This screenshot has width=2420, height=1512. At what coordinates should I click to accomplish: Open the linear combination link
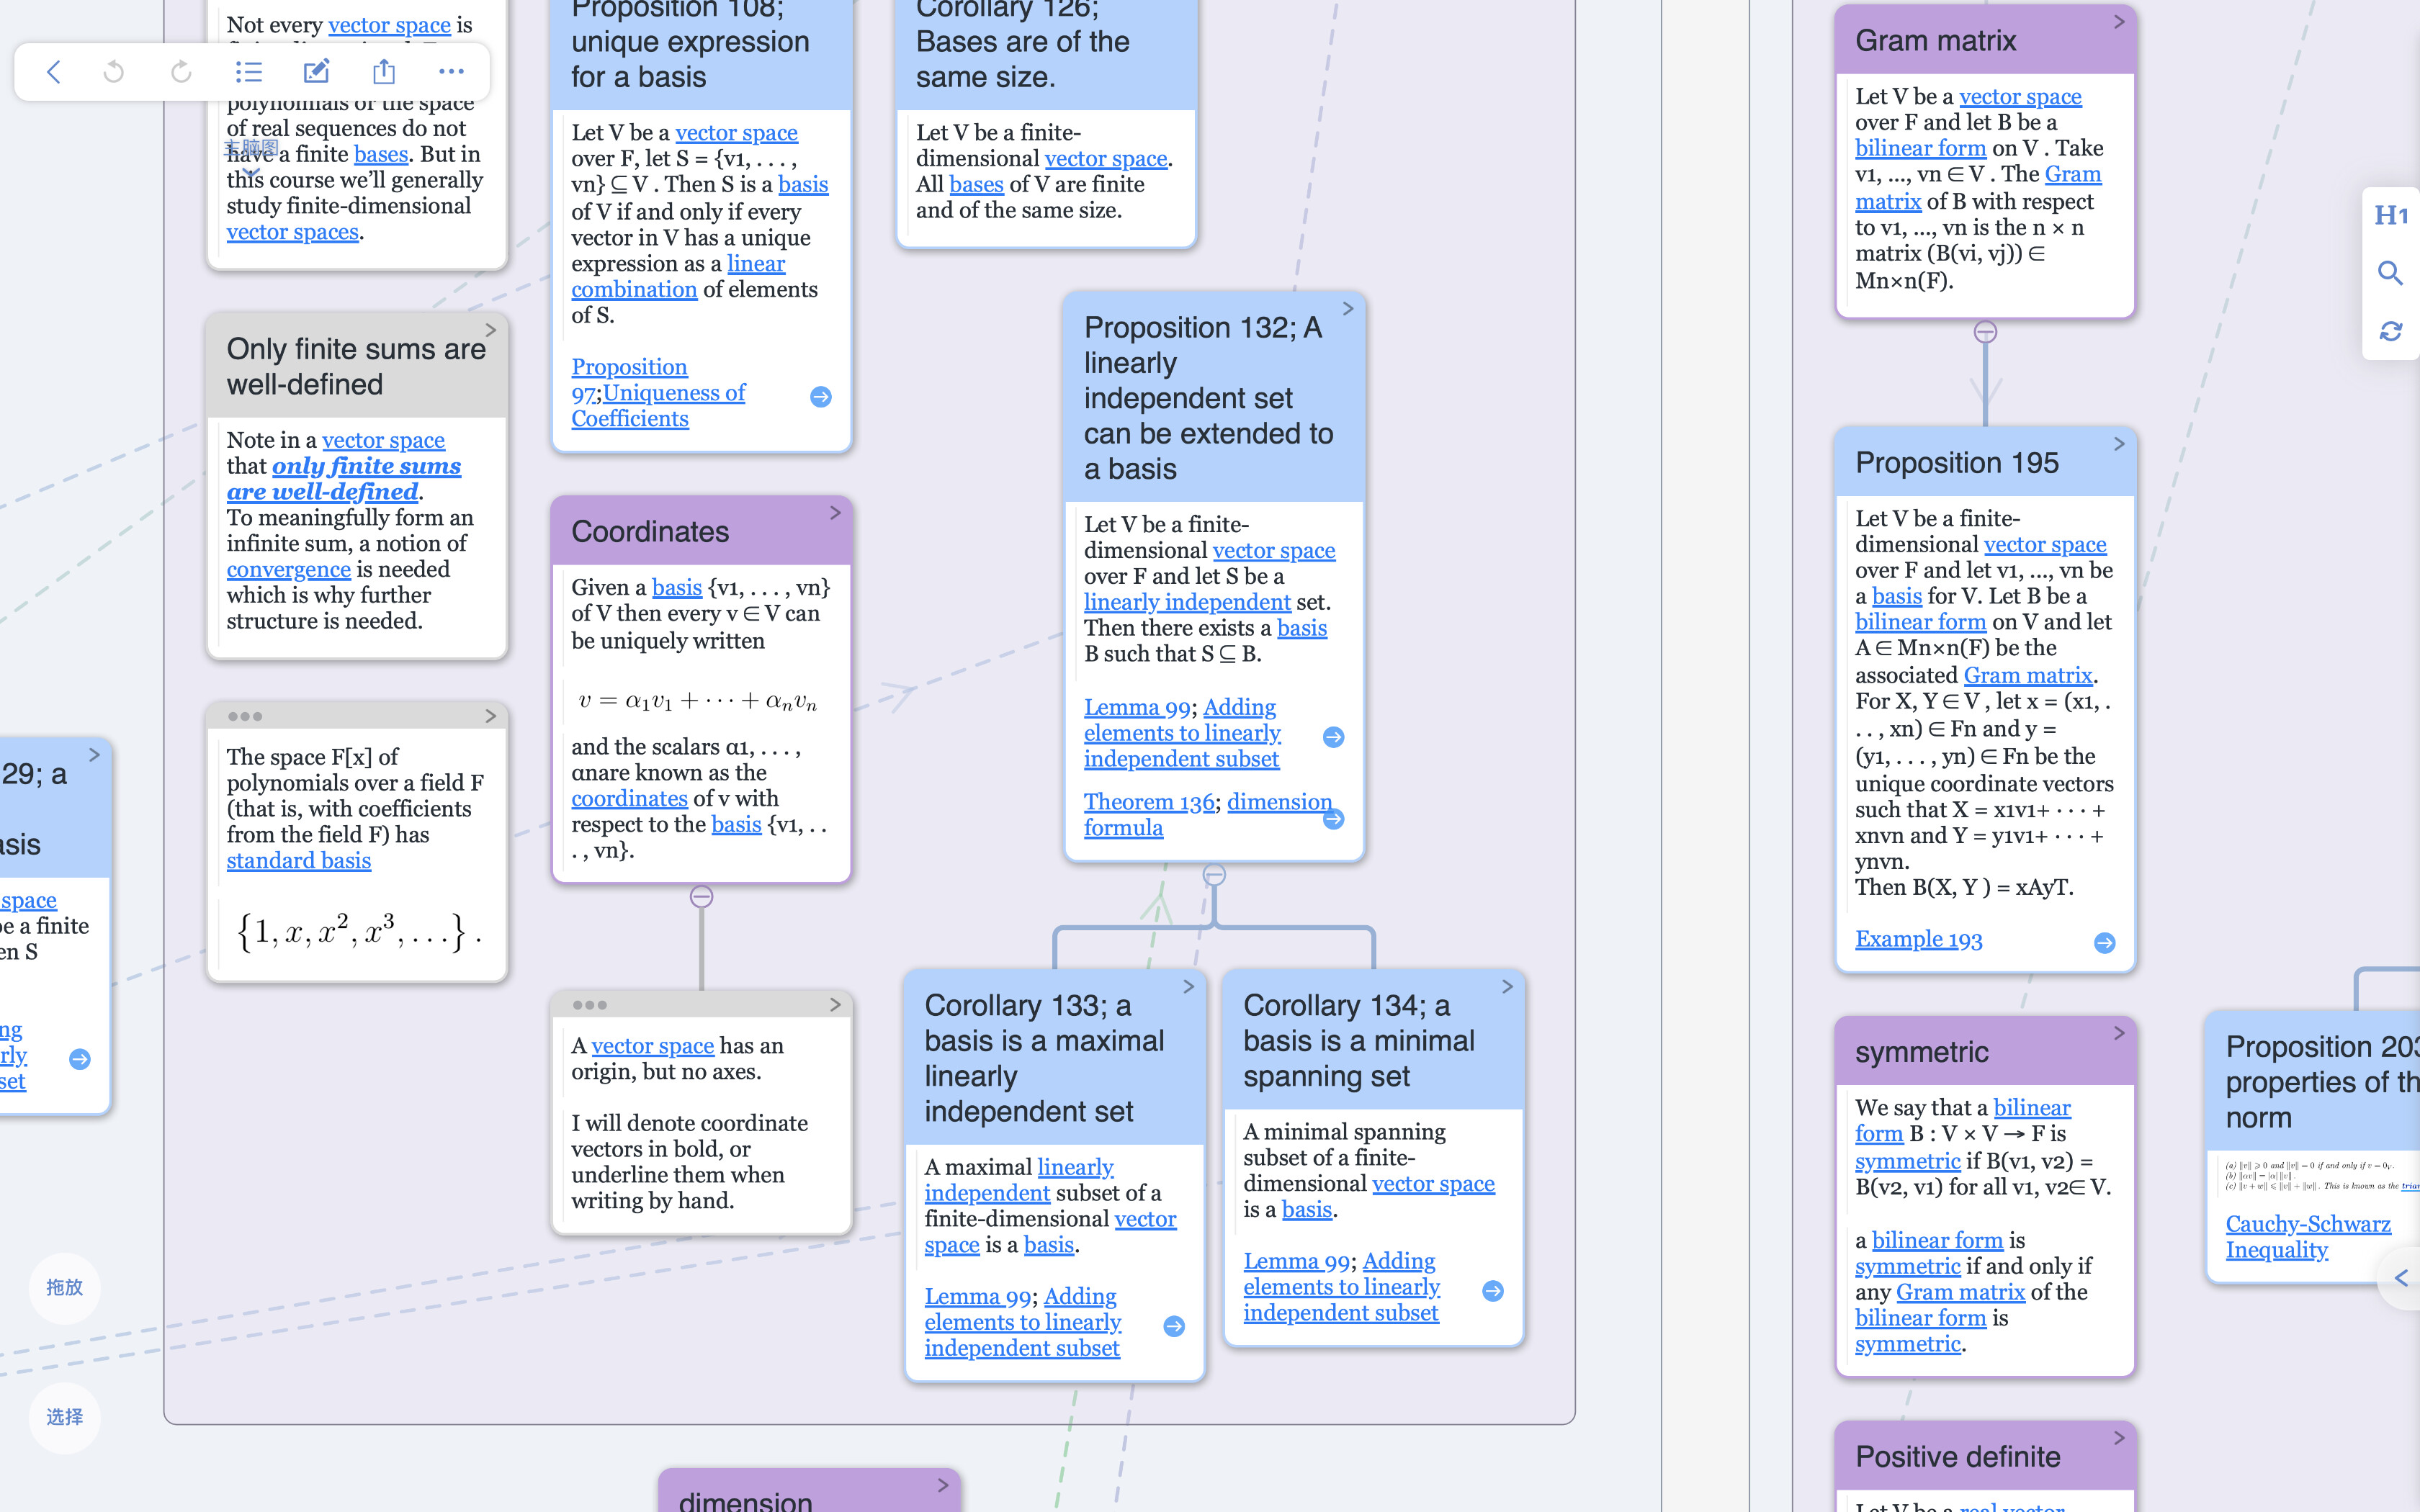click(678, 277)
